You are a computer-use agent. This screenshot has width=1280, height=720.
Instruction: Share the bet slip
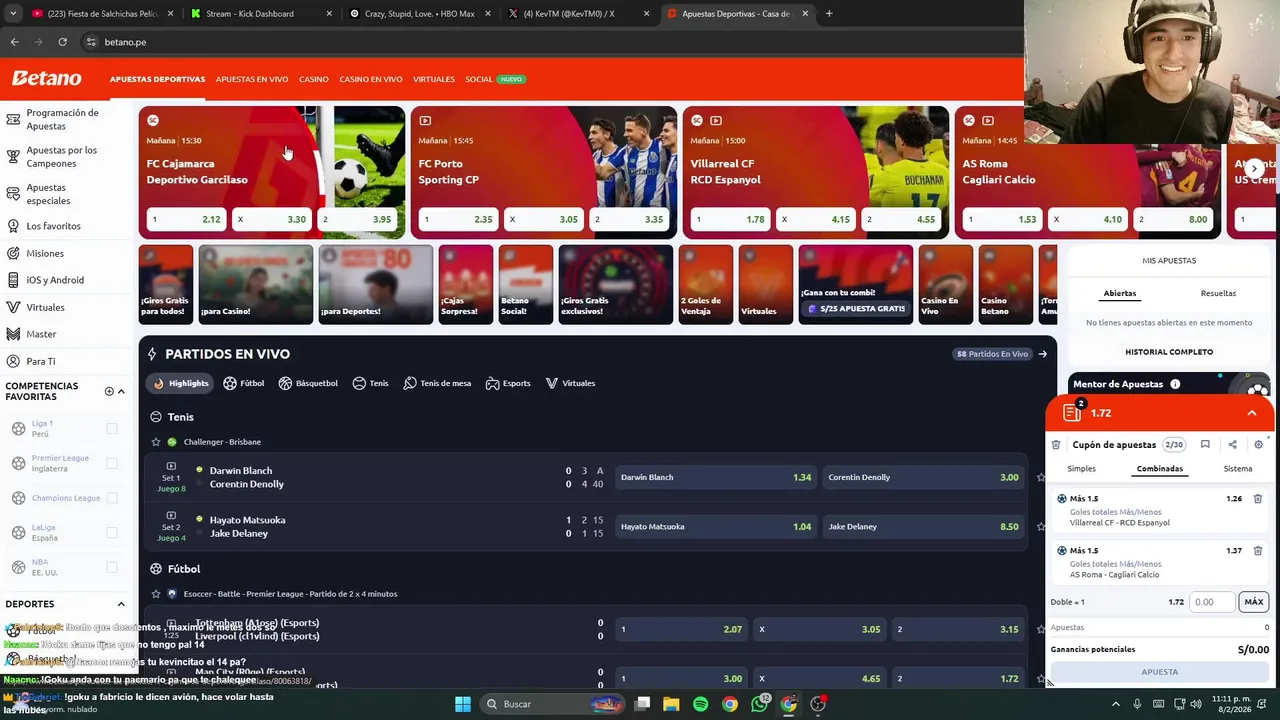pyautogui.click(x=1232, y=445)
